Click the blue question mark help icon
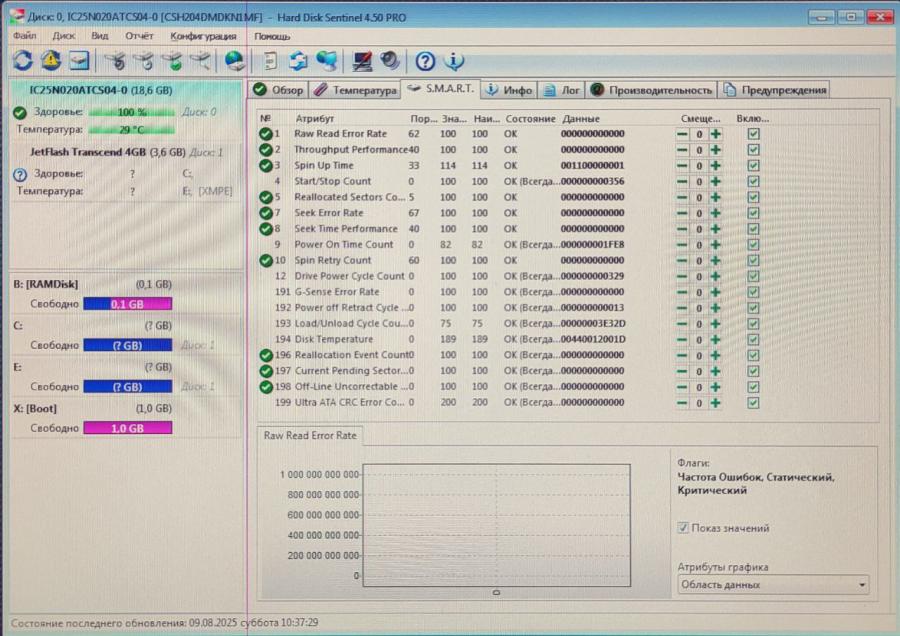The width and height of the screenshot is (900, 636). point(425,61)
